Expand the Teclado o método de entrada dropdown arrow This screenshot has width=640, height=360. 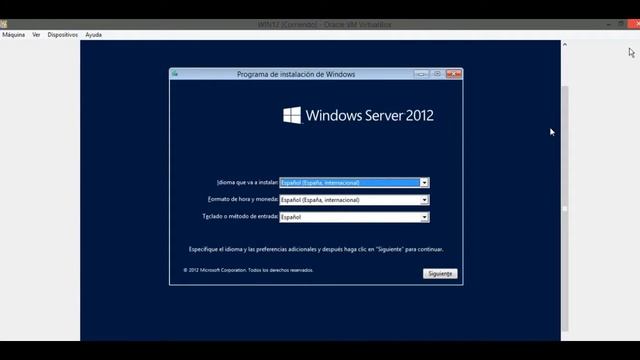point(424,217)
